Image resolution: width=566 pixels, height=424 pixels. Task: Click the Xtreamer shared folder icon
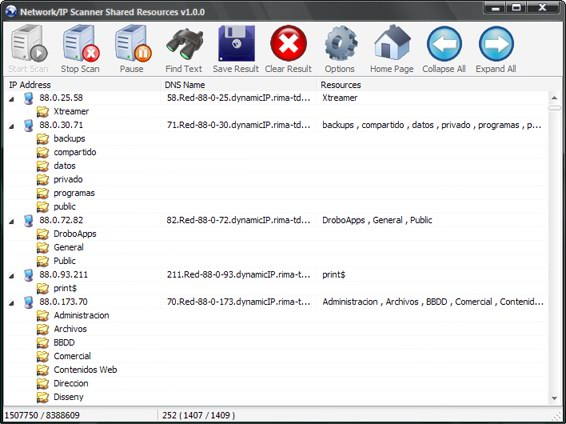[43, 112]
